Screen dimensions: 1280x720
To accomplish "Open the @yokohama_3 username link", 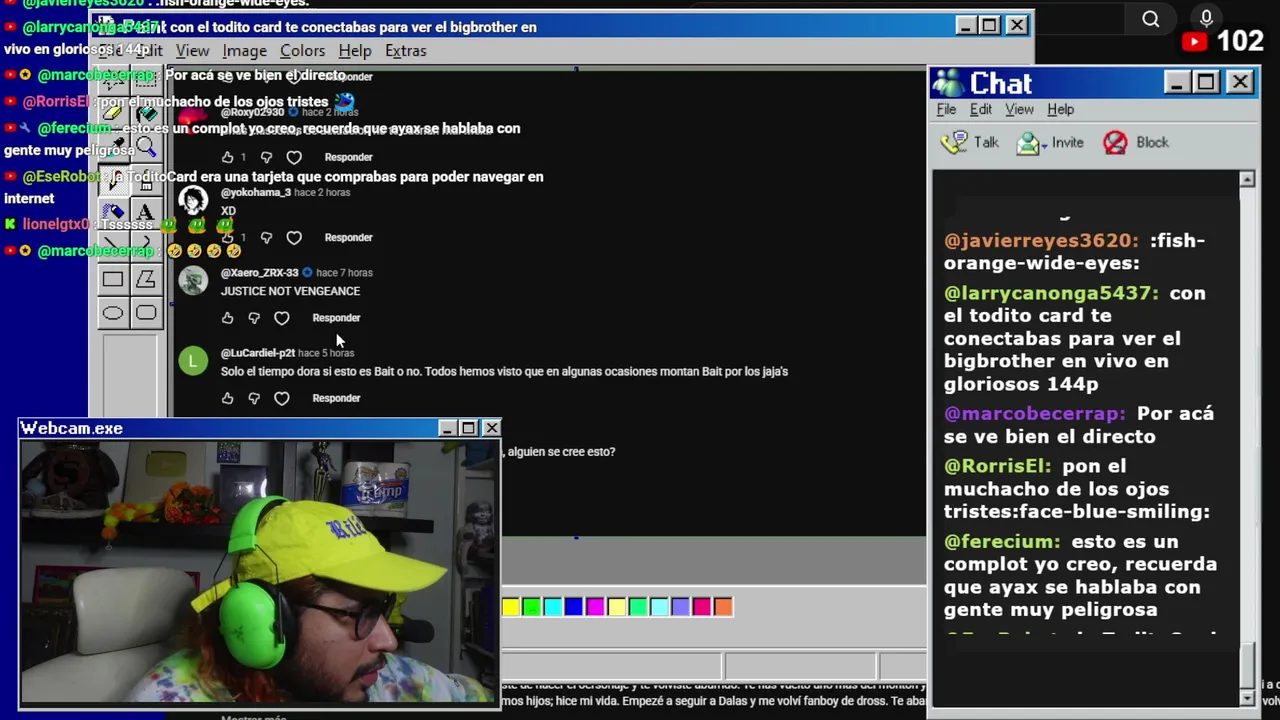I will click(256, 192).
